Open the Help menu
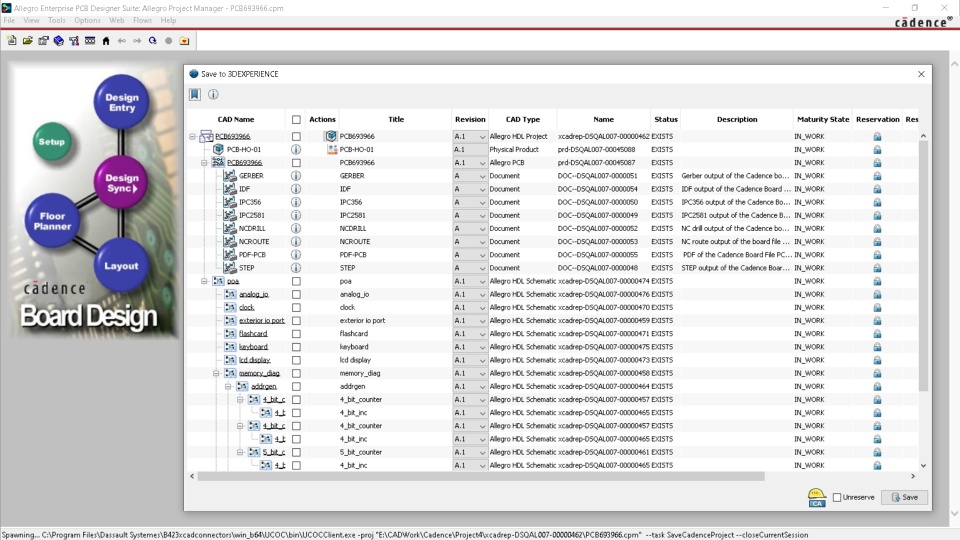 tap(168, 20)
